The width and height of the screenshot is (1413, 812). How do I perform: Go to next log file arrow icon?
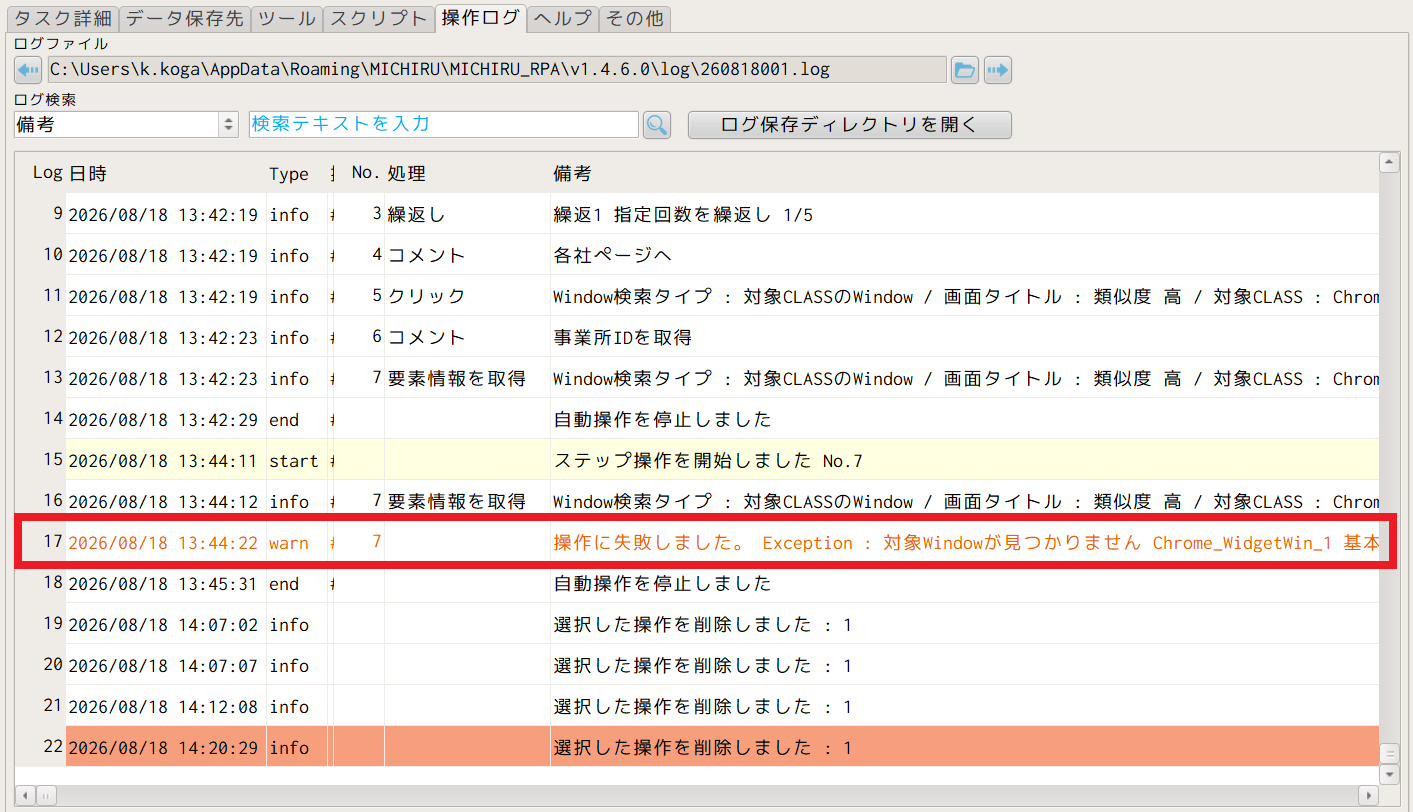997,69
